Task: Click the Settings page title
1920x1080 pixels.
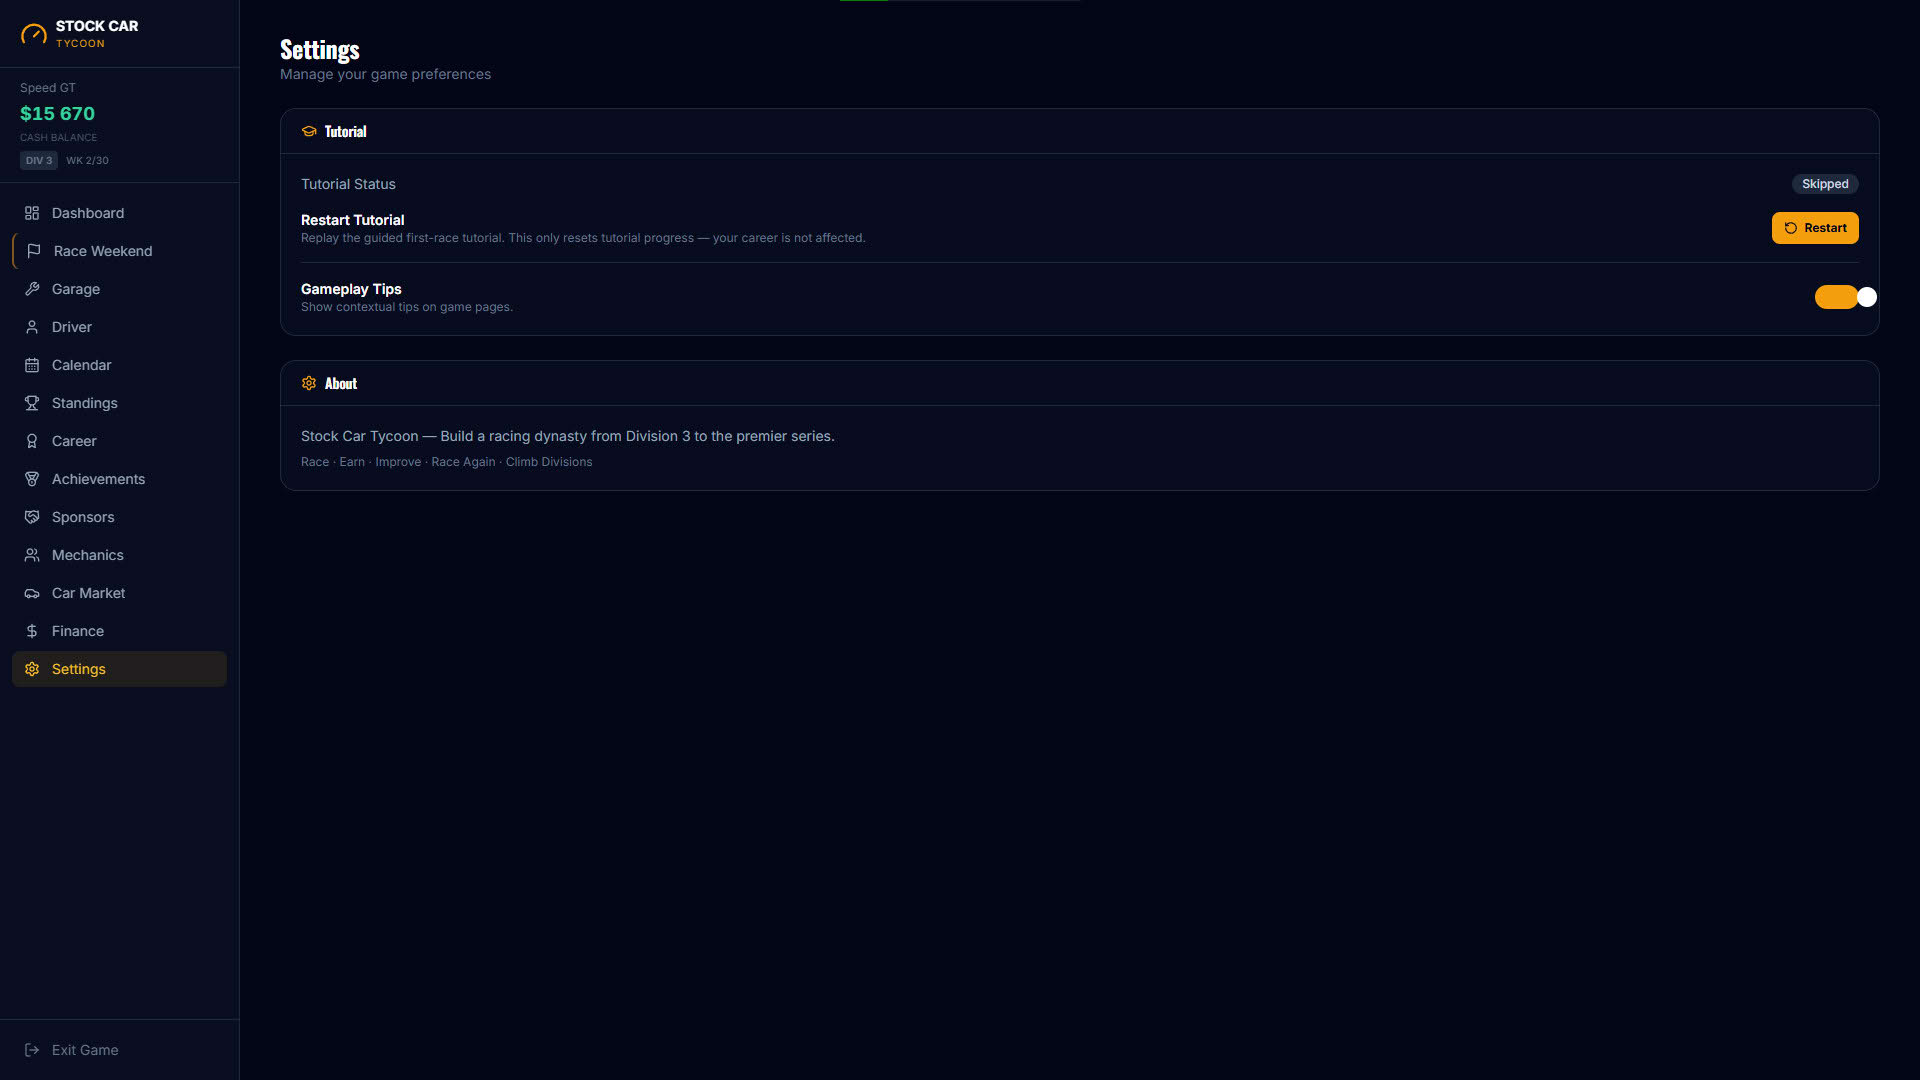Action: coord(320,49)
